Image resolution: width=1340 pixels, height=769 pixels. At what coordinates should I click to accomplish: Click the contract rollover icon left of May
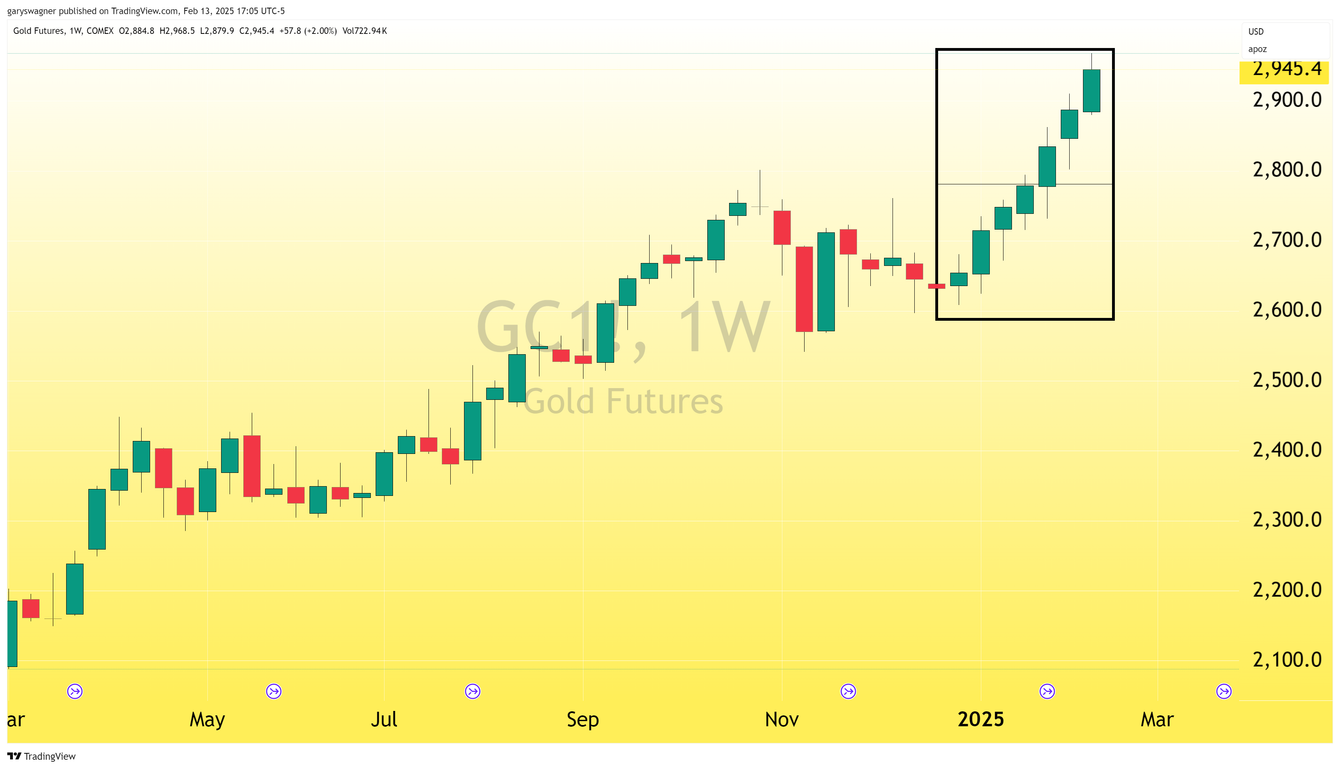pos(75,691)
